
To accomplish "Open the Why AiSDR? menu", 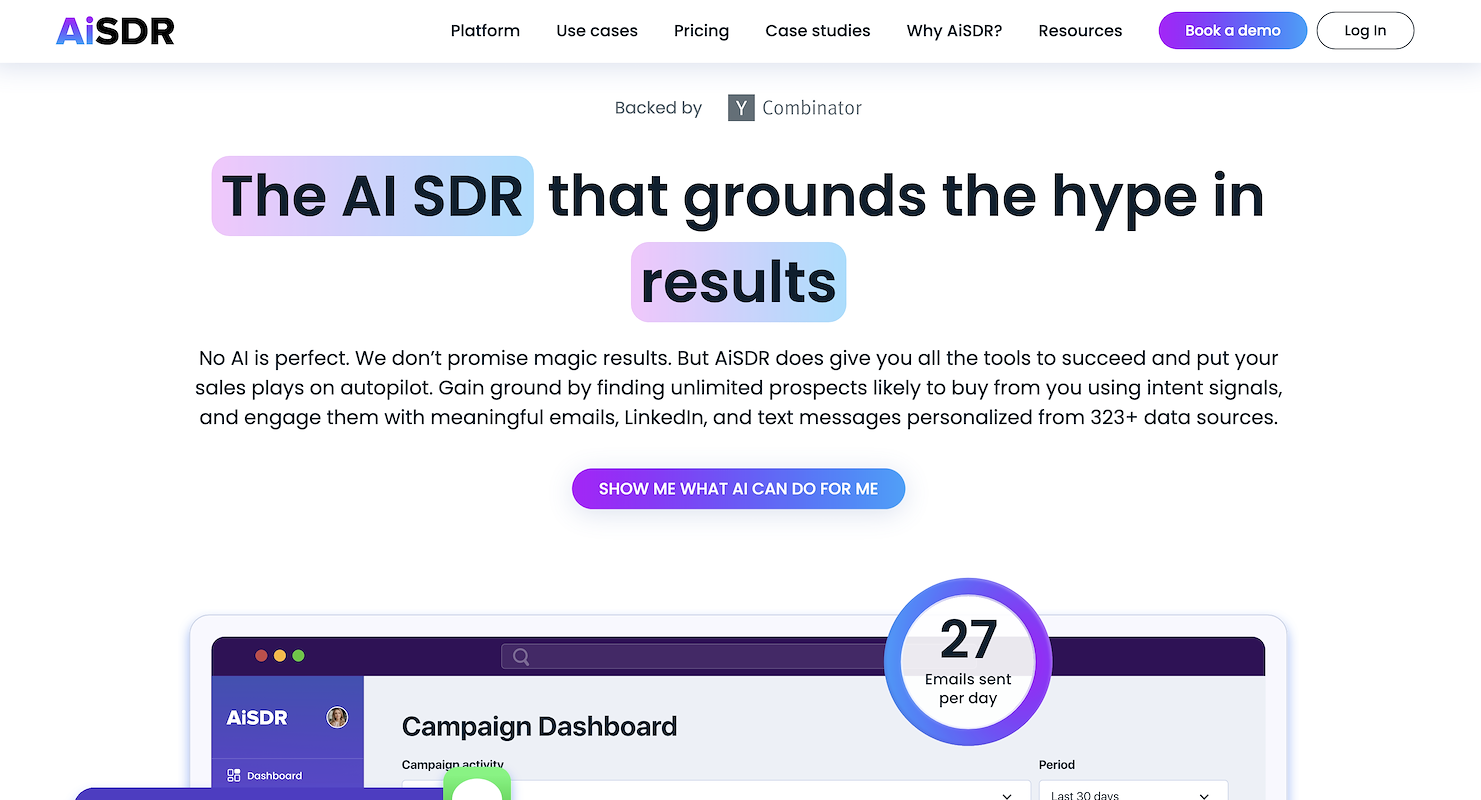I will click(954, 31).
